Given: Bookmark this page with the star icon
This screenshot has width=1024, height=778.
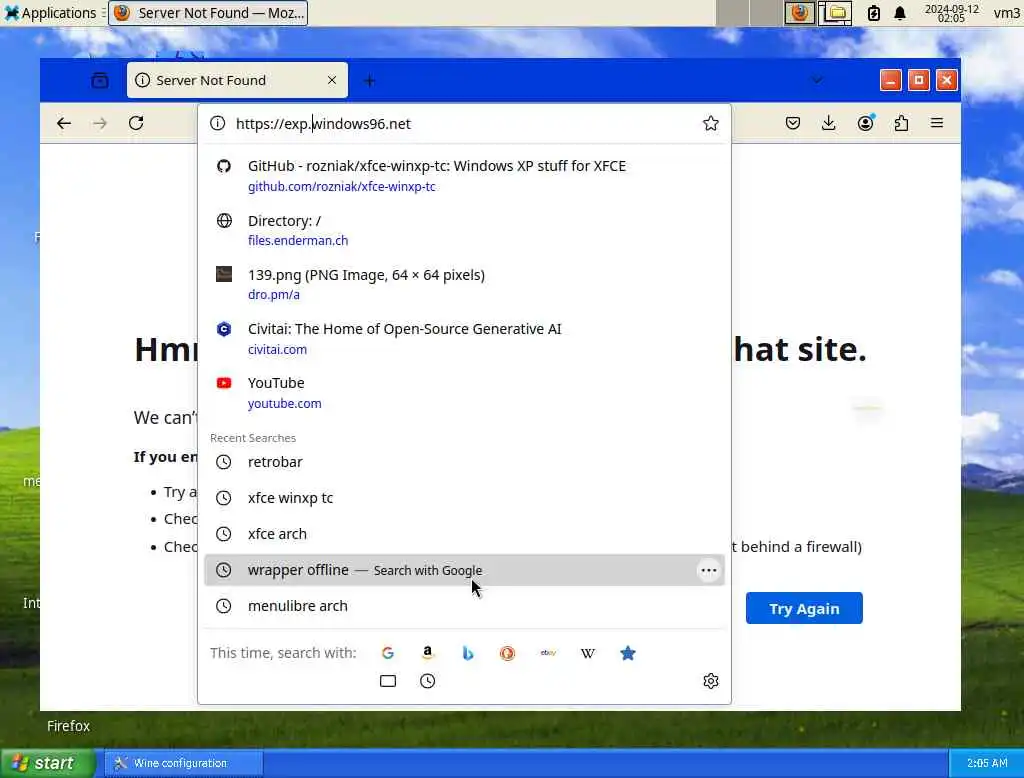Looking at the screenshot, I should coord(711,123).
